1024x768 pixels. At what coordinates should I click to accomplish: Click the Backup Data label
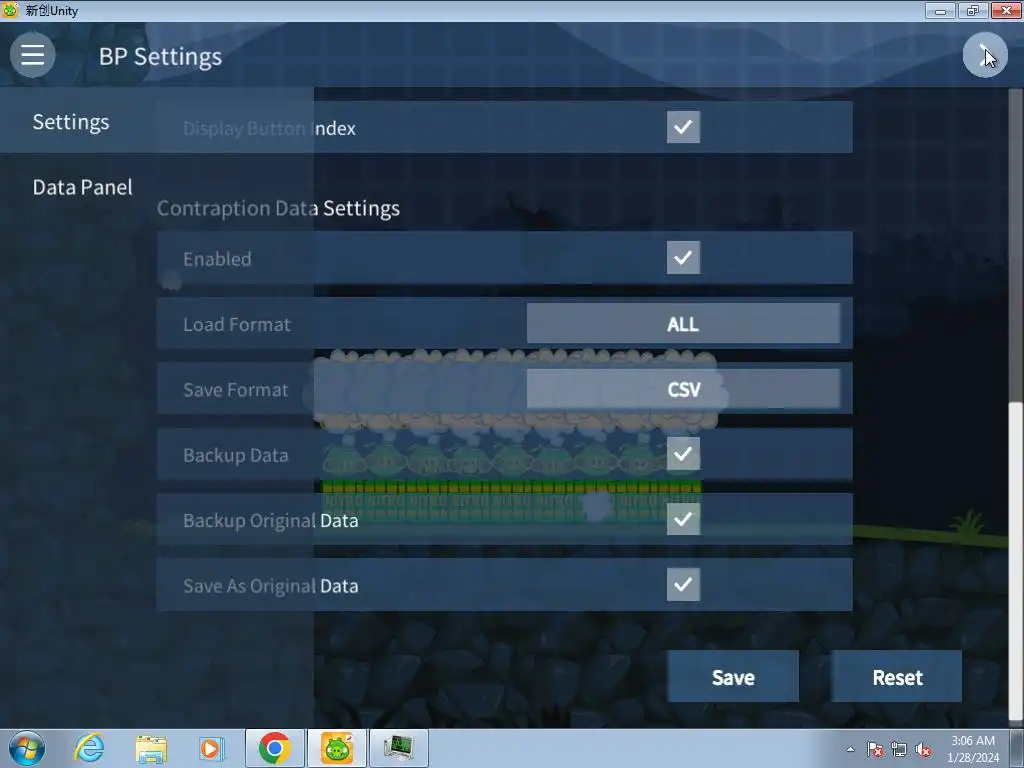(235, 455)
